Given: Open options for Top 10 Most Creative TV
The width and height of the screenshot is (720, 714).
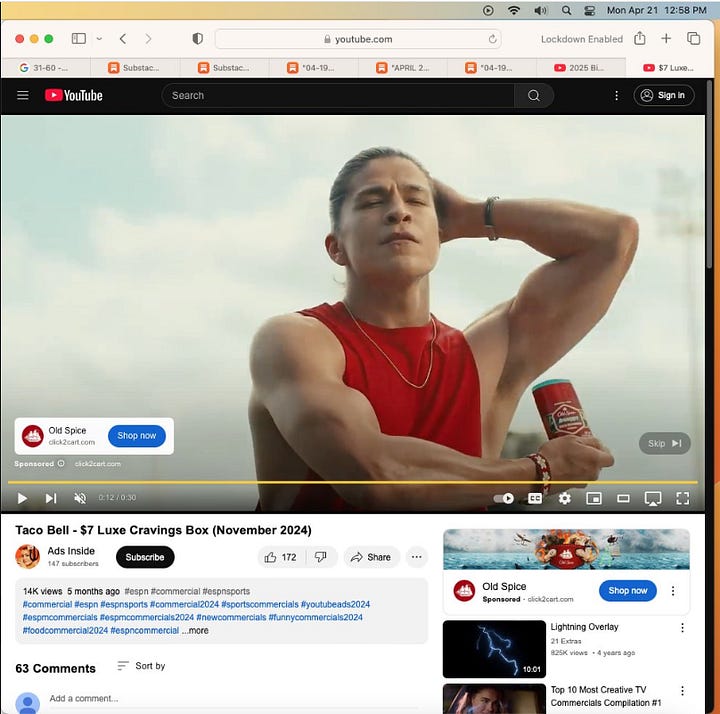Looking at the screenshot, I should [682, 691].
